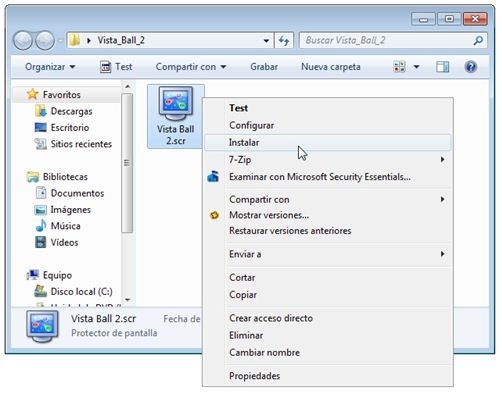Click the Microsoft Security Essentials menu icon
The width and height of the screenshot is (502, 395).
point(213,176)
